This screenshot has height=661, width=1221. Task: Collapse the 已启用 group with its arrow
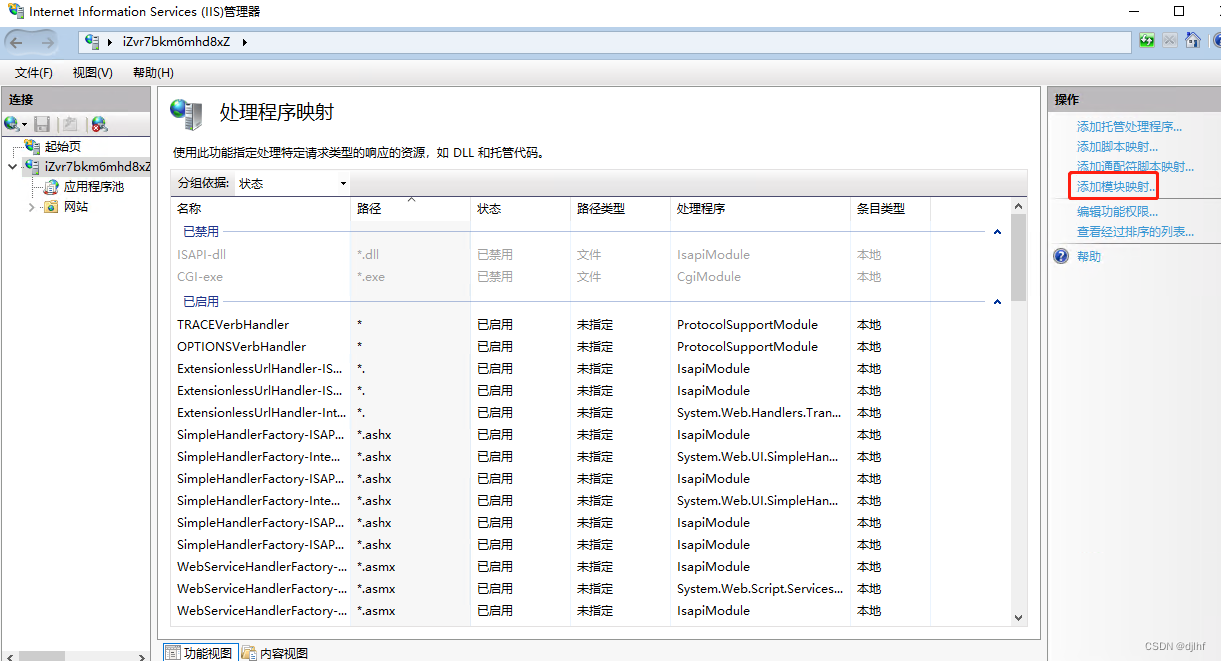click(997, 299)
